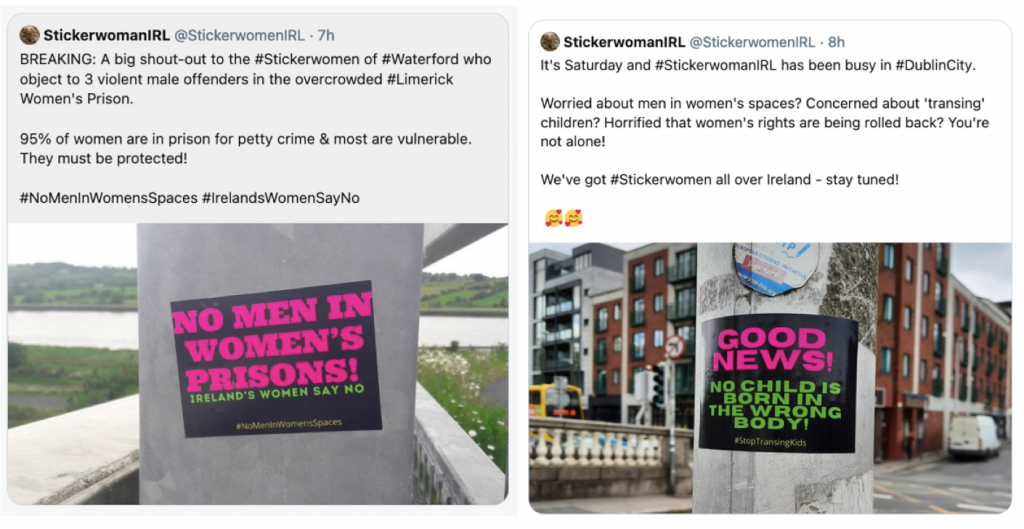Viewport: 1024px width, 529px height.
Task: Open the 7h timestamp link
Action: (x=326, y=35)
